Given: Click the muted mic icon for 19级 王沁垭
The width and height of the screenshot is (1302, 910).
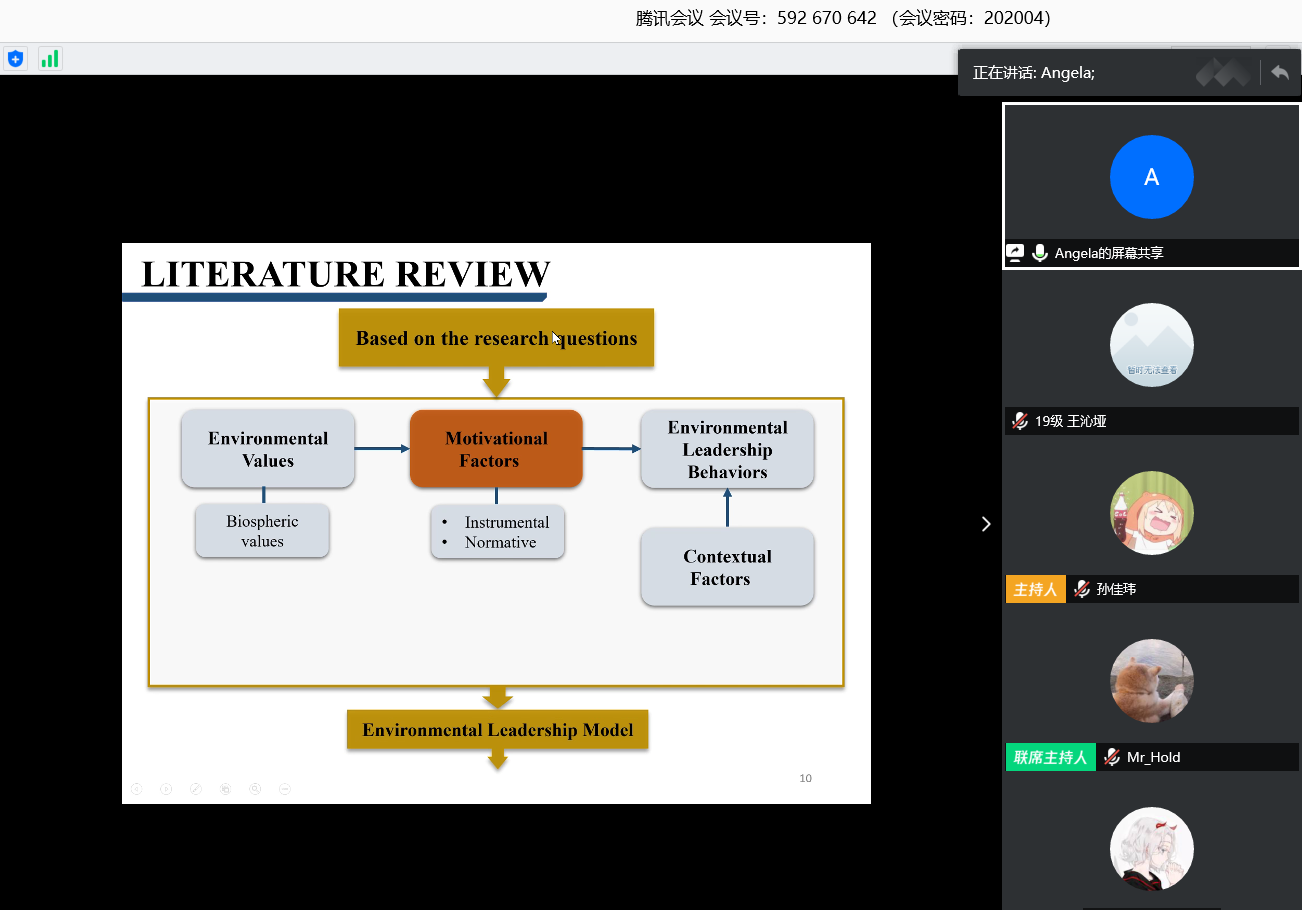Looking at the screenshot, I should pyautogui.click(x=1020, y=421).
